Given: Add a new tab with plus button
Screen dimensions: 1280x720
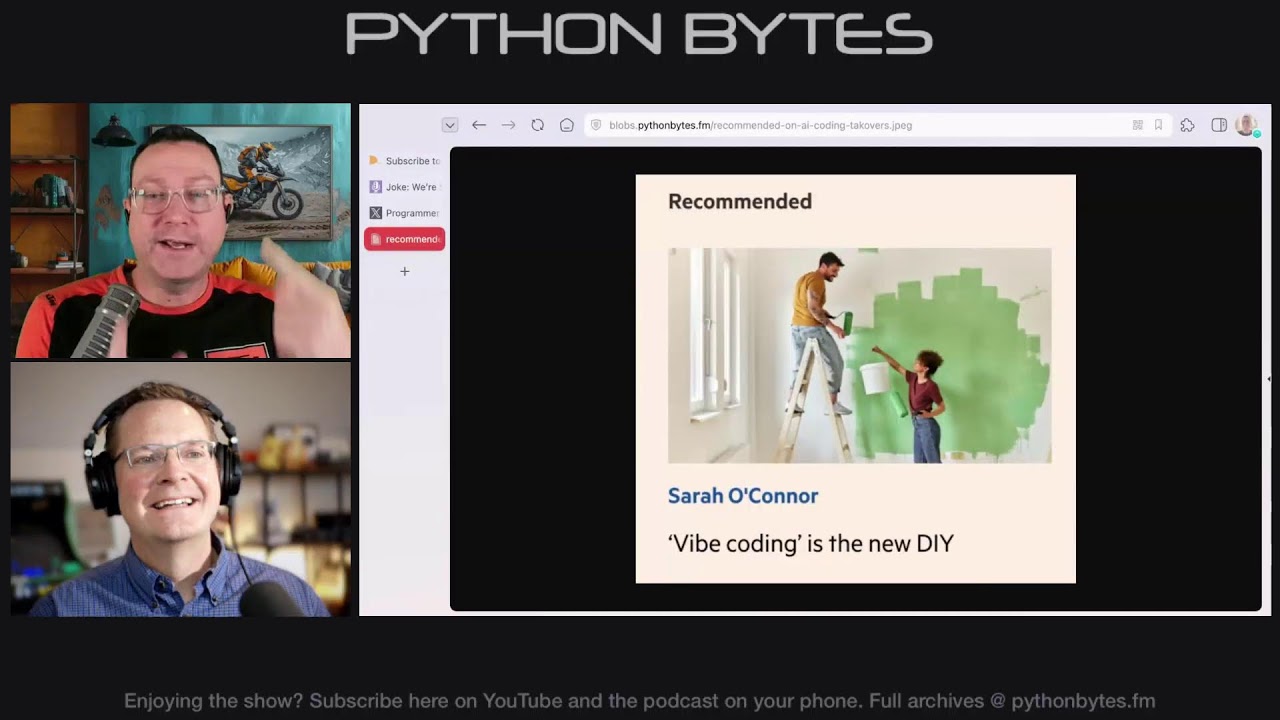Looking at the screenshot, I should 405,271.
